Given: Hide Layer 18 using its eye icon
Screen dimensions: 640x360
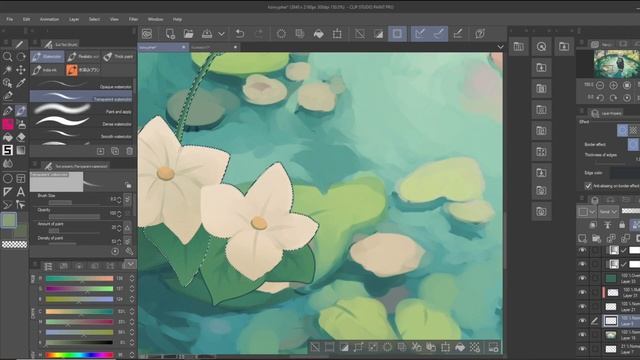Looking at the screenshot, I should click(582, 335).
